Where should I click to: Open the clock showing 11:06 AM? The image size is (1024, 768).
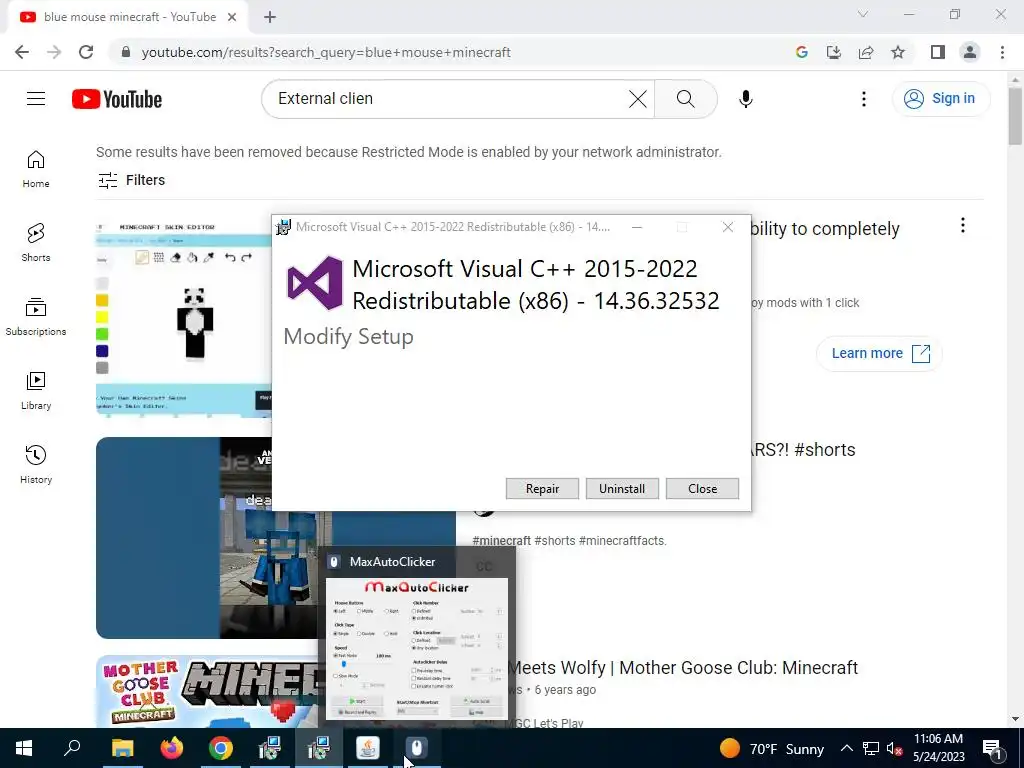938,748
